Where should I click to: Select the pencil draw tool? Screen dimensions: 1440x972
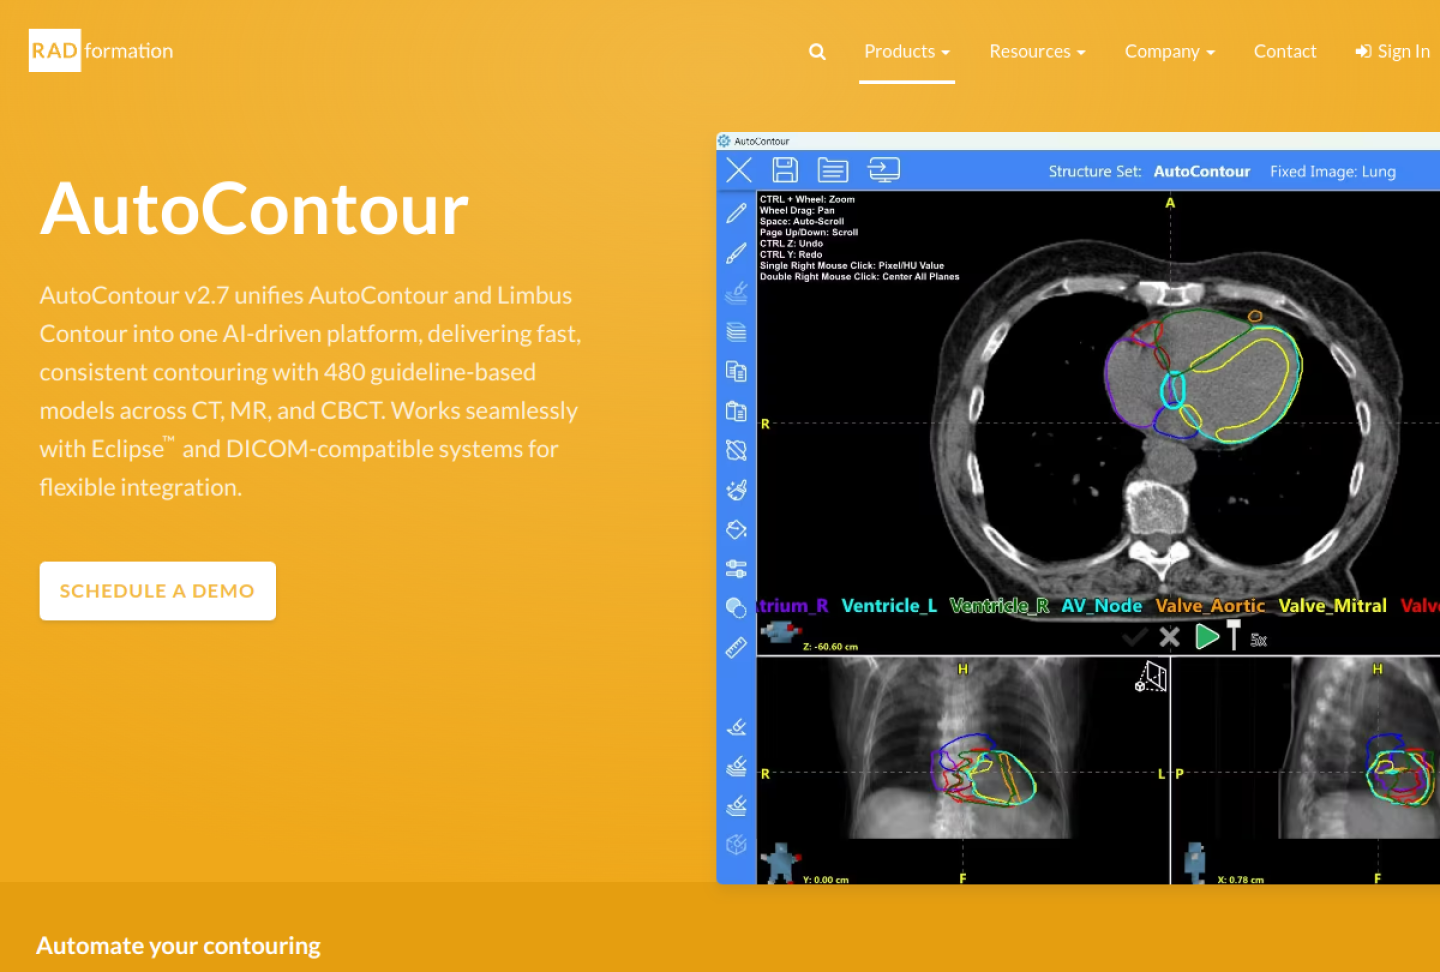pyautogui.click(x=736, y=213)
